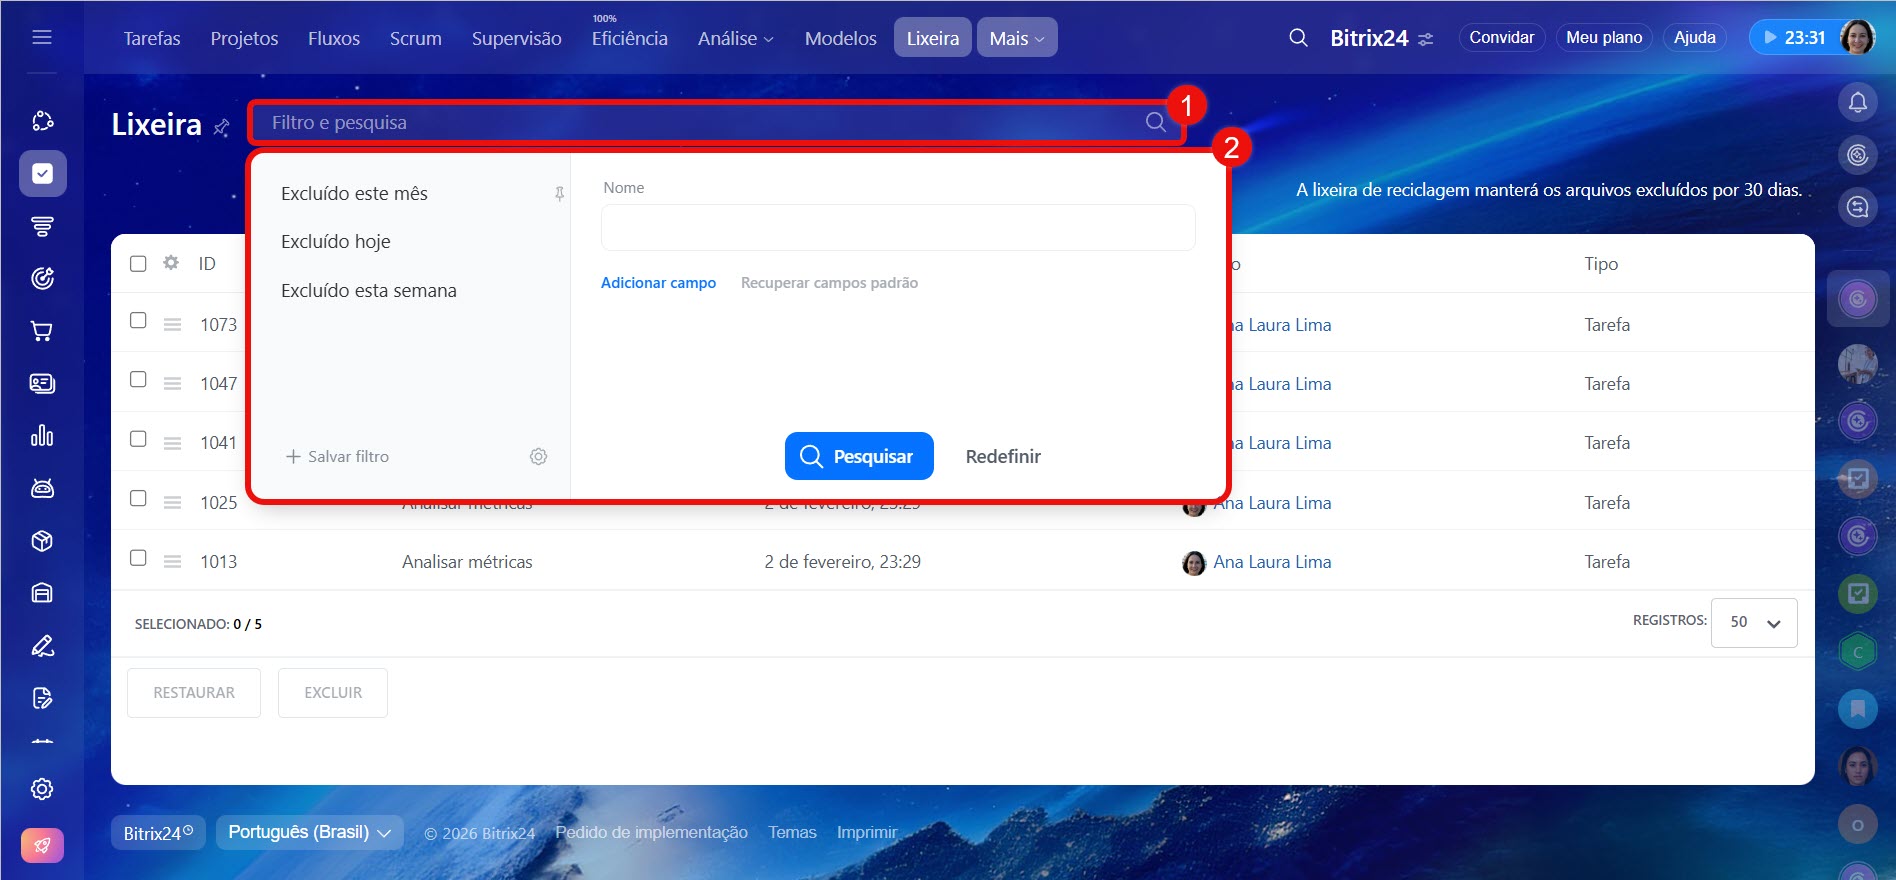This screenshot has width=1896, height=880.
Task: Toggle the select-all checkbox in the header
Action: point(138,263)
